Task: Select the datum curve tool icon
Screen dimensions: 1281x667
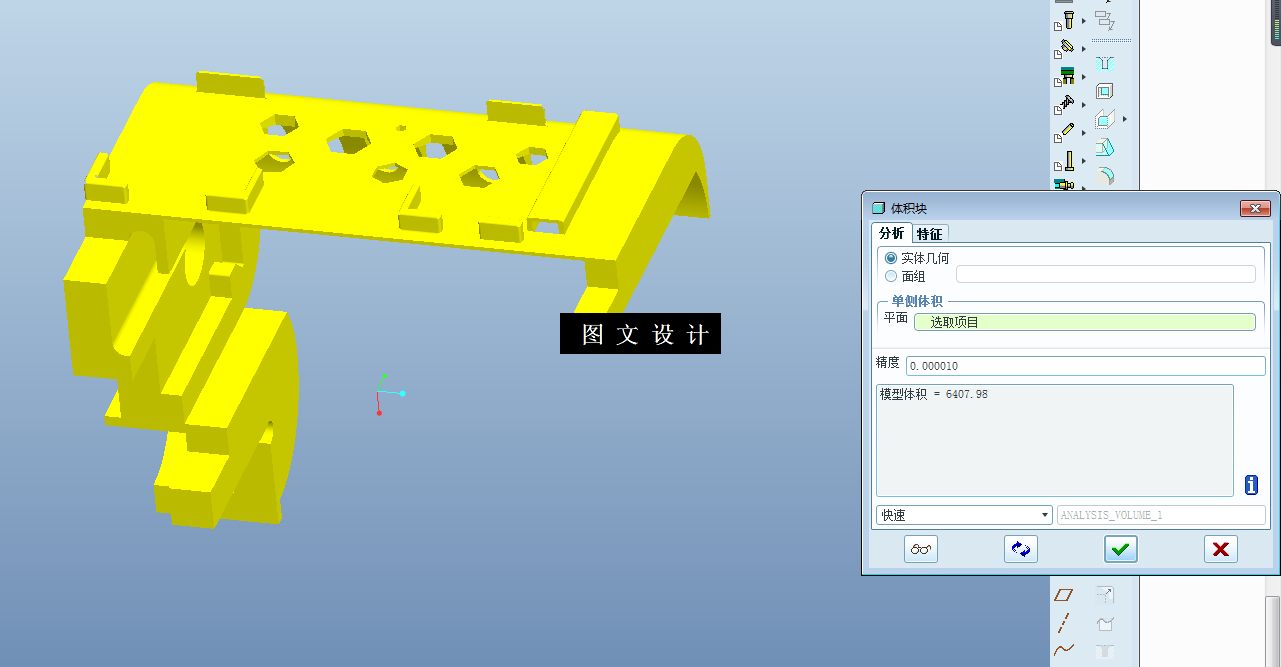Action: 1064,648
